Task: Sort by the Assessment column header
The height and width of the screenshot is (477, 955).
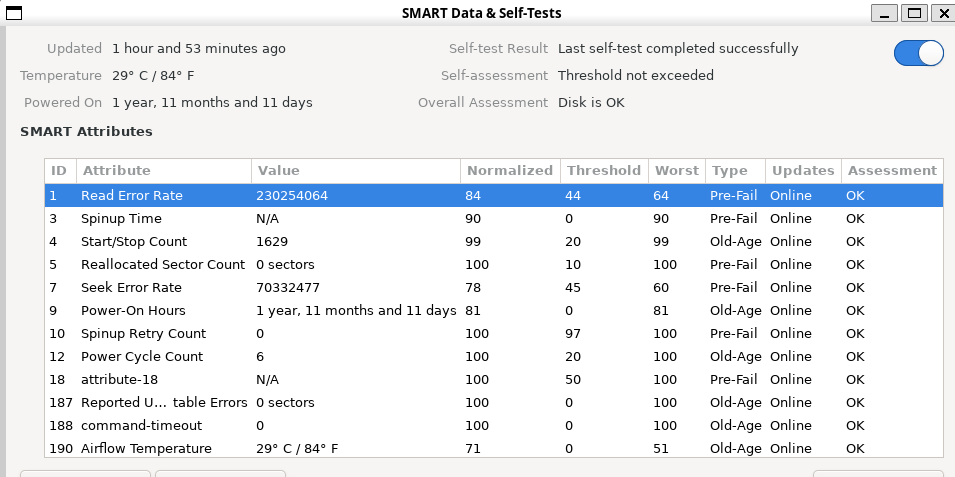Action: [892, 171]
